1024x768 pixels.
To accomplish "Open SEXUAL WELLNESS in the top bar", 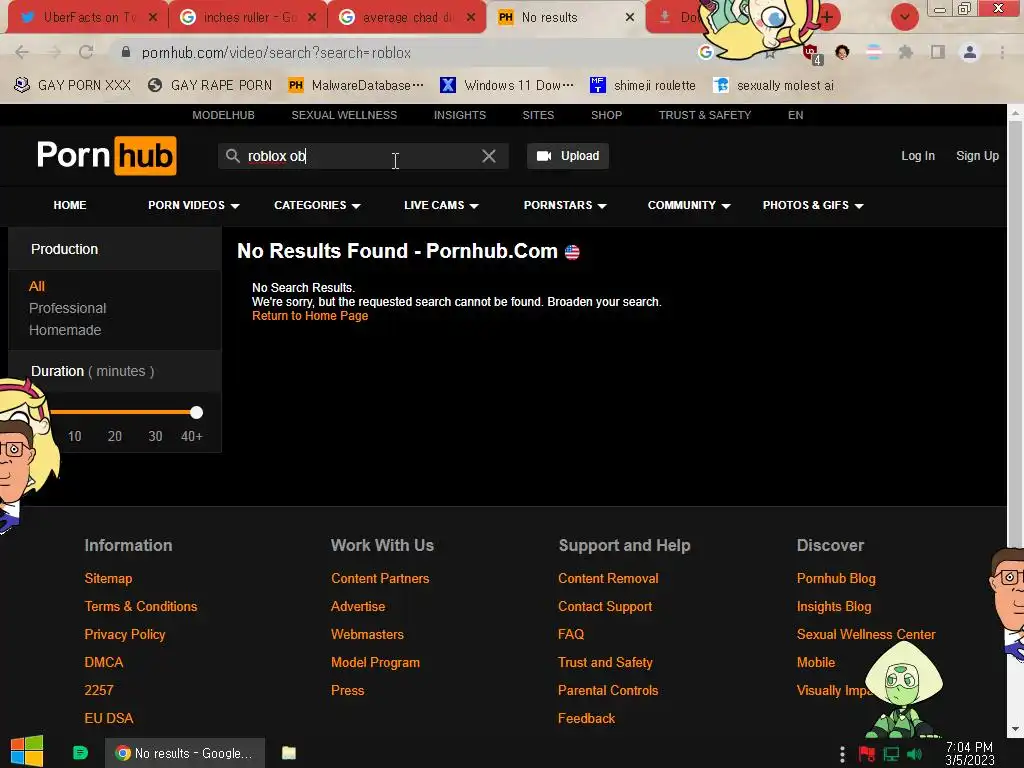I will (x=344, y=115).
